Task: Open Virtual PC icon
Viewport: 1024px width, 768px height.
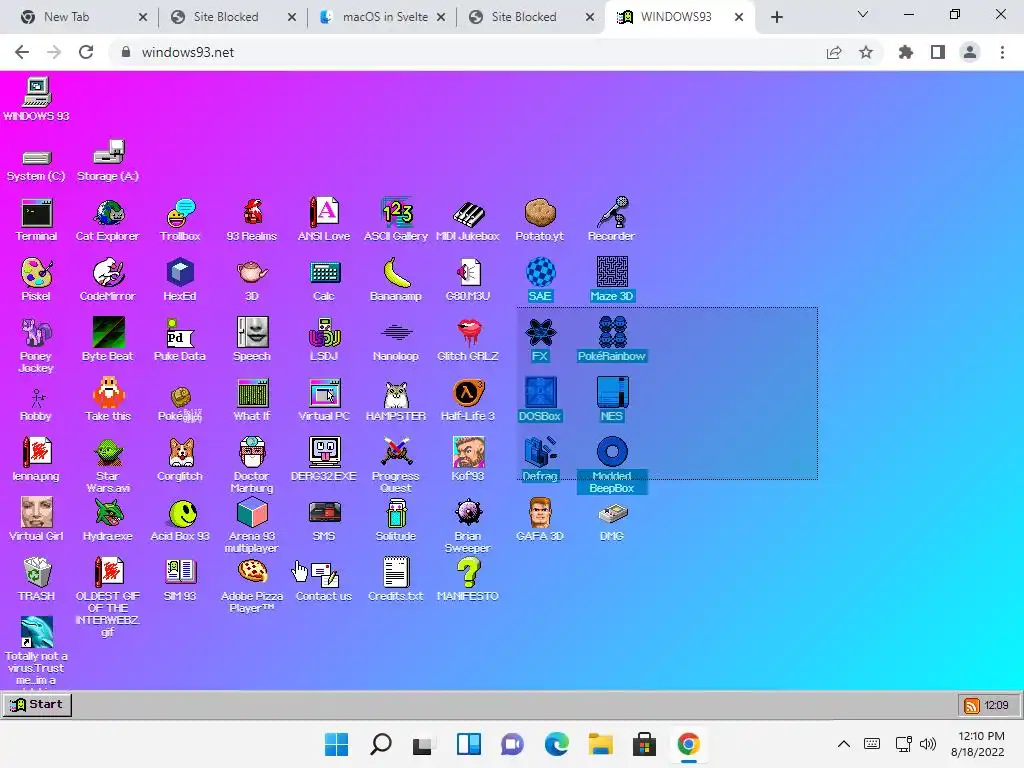Action: [324, 400]
